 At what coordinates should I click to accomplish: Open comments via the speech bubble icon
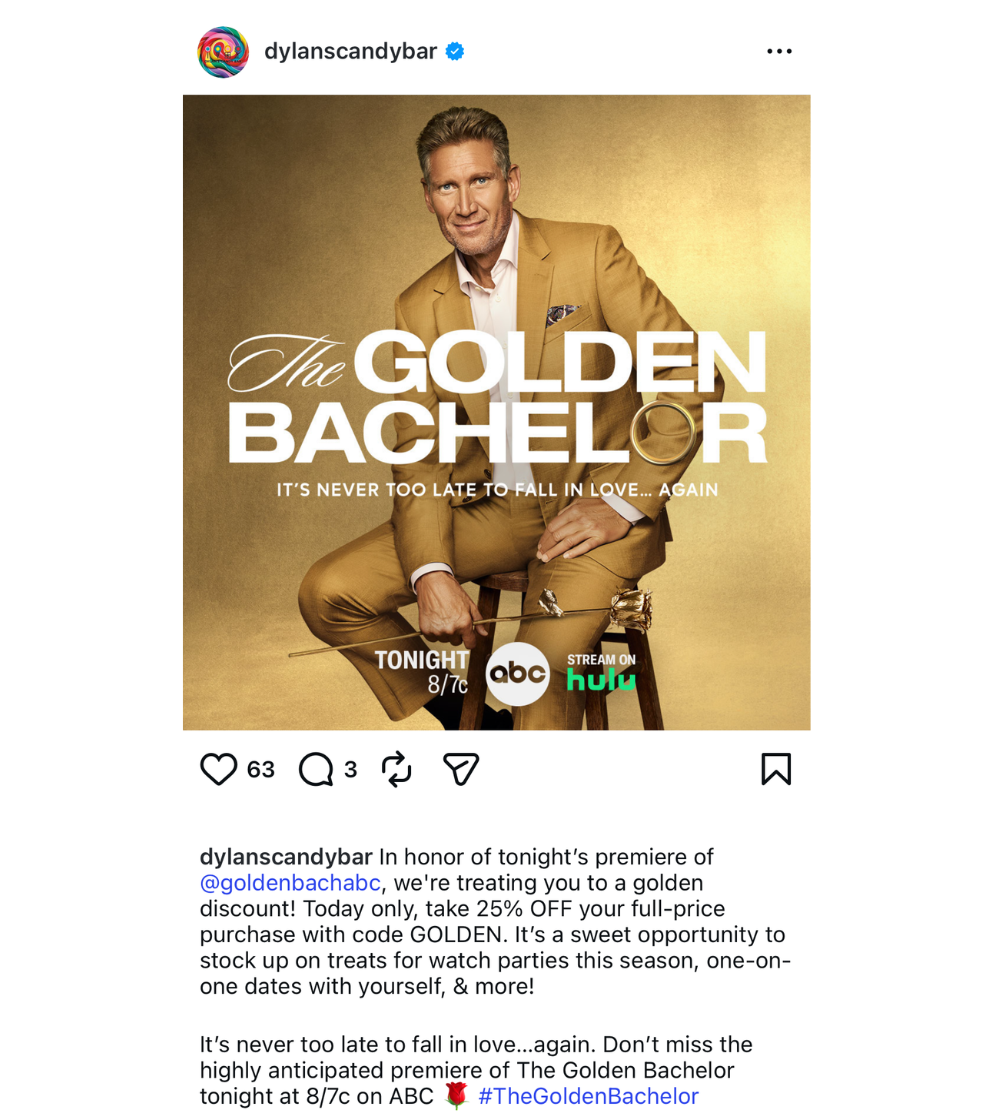pos(316,769)
